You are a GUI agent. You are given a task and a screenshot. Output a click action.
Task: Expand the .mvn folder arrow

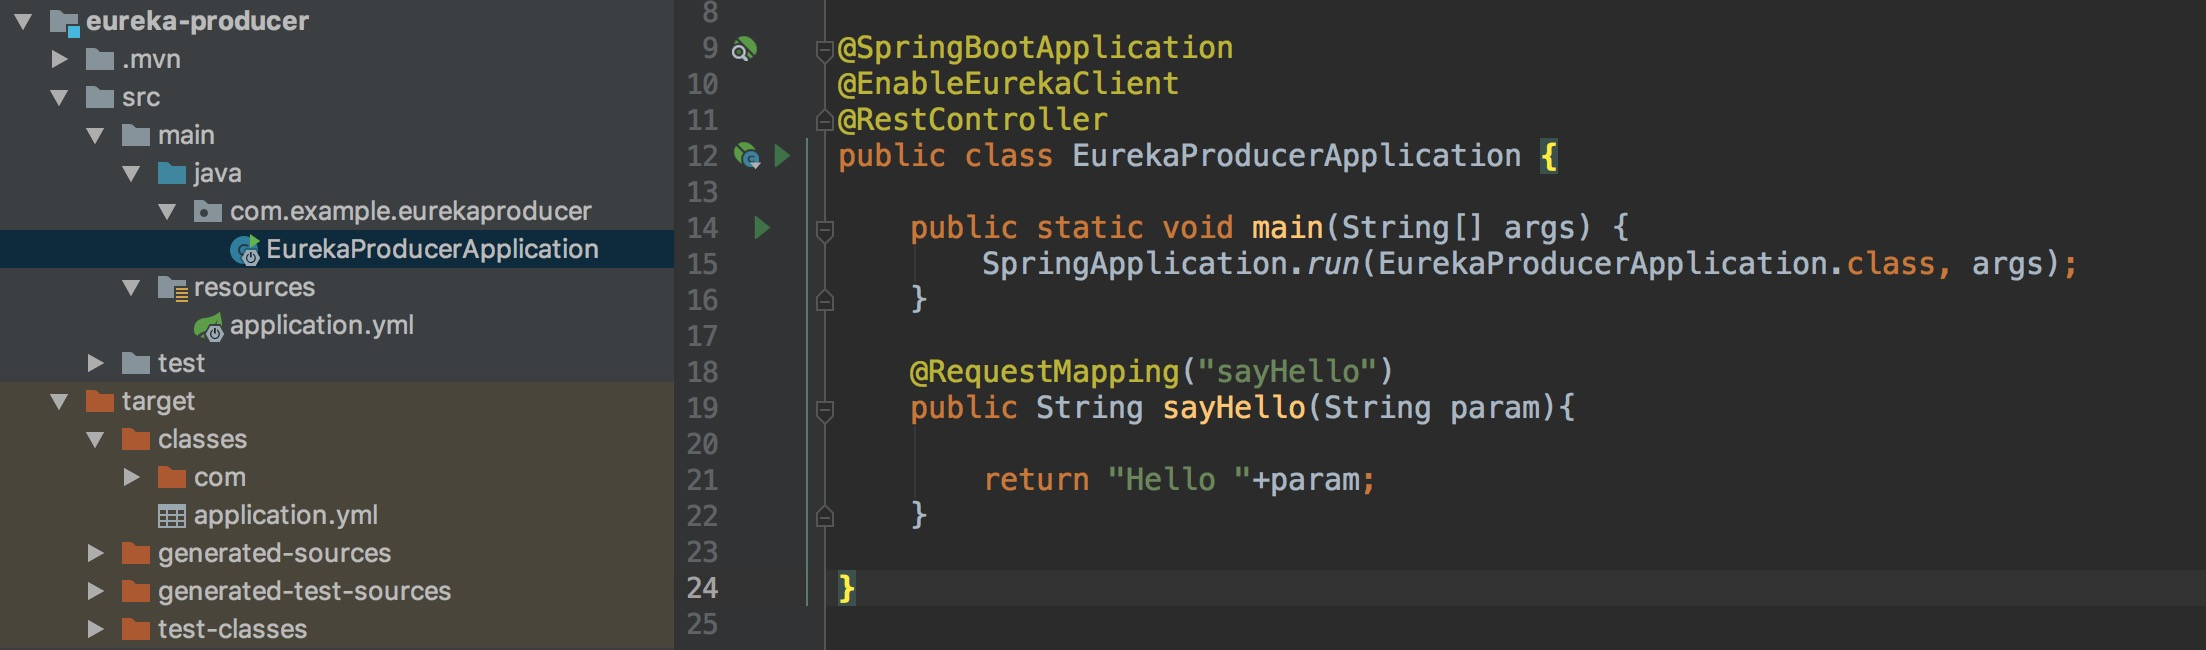coord(59,59)
